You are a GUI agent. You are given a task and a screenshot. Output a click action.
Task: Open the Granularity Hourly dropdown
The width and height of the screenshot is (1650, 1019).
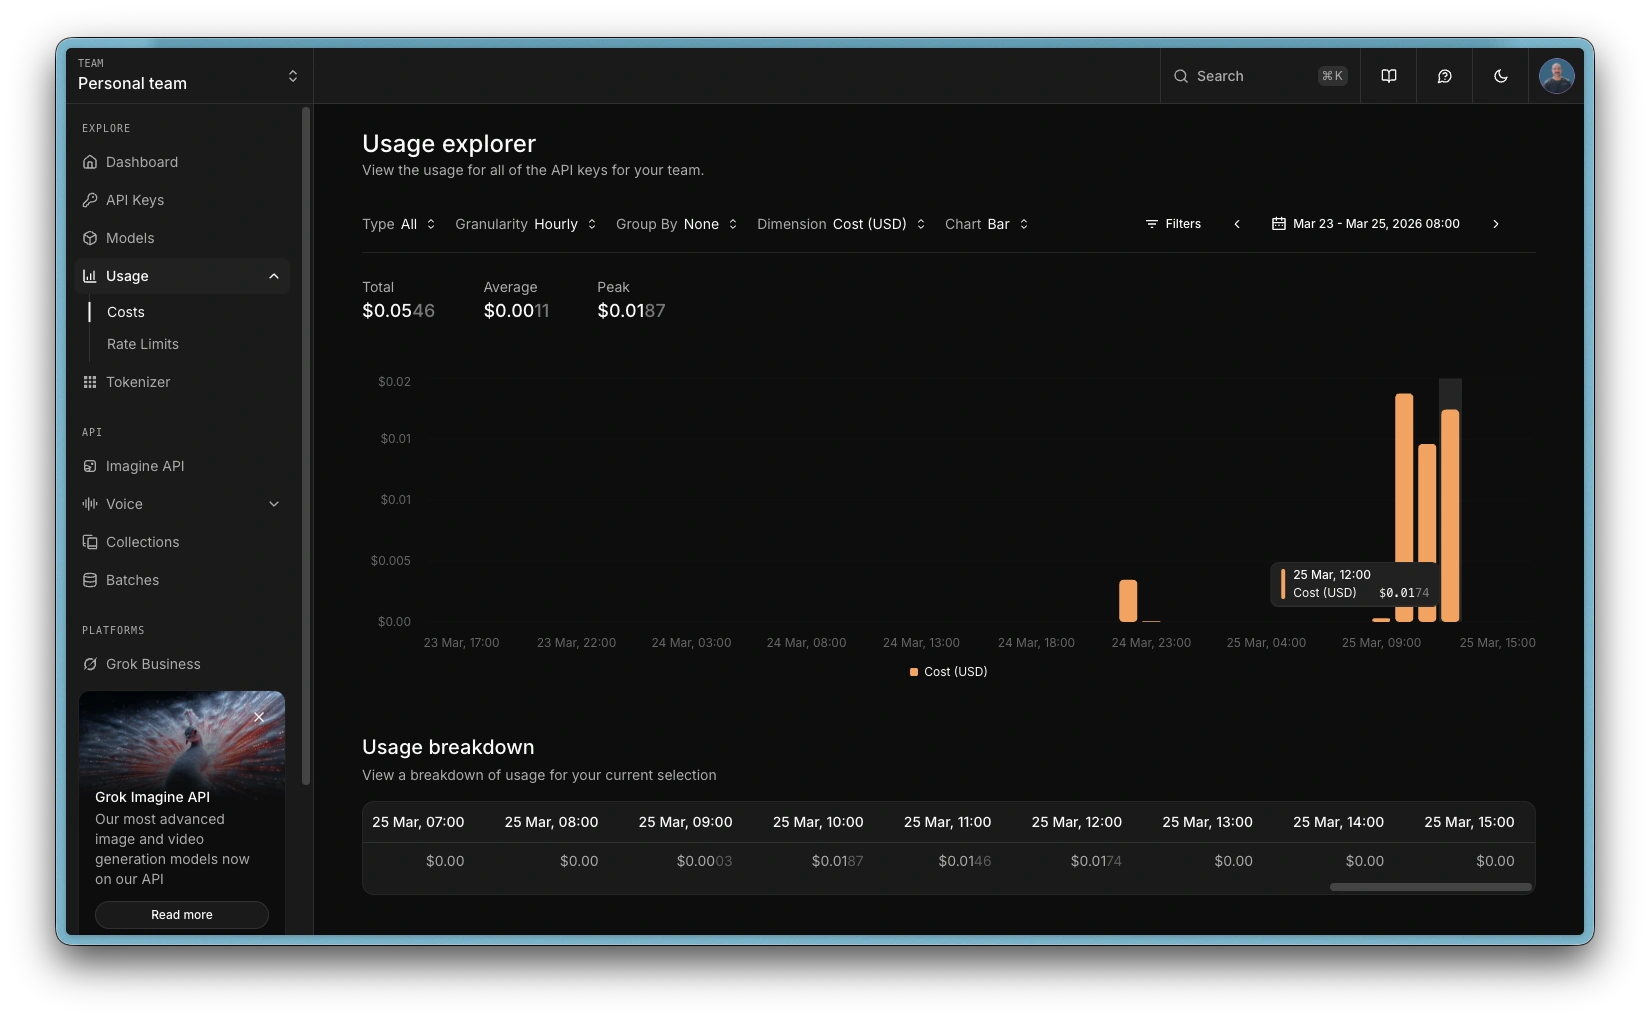pos(526,224)
